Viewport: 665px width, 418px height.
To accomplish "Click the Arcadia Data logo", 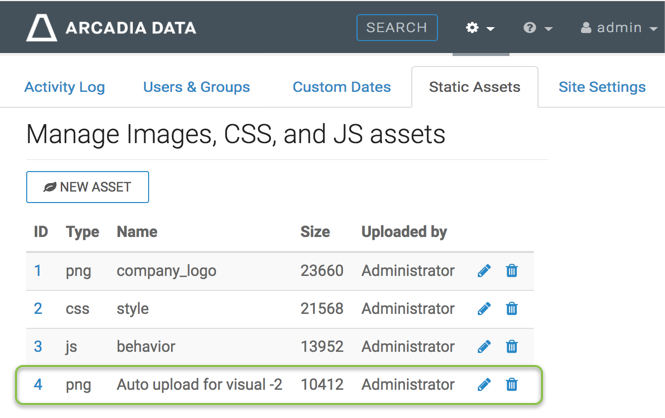I will pyautogui.click(x=111, y=27).
